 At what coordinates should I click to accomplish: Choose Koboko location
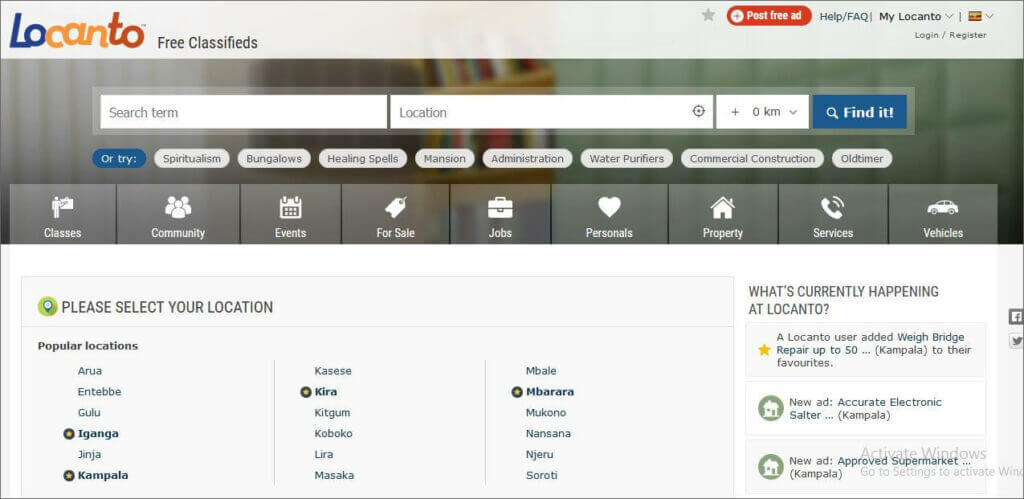click(333, 434)
